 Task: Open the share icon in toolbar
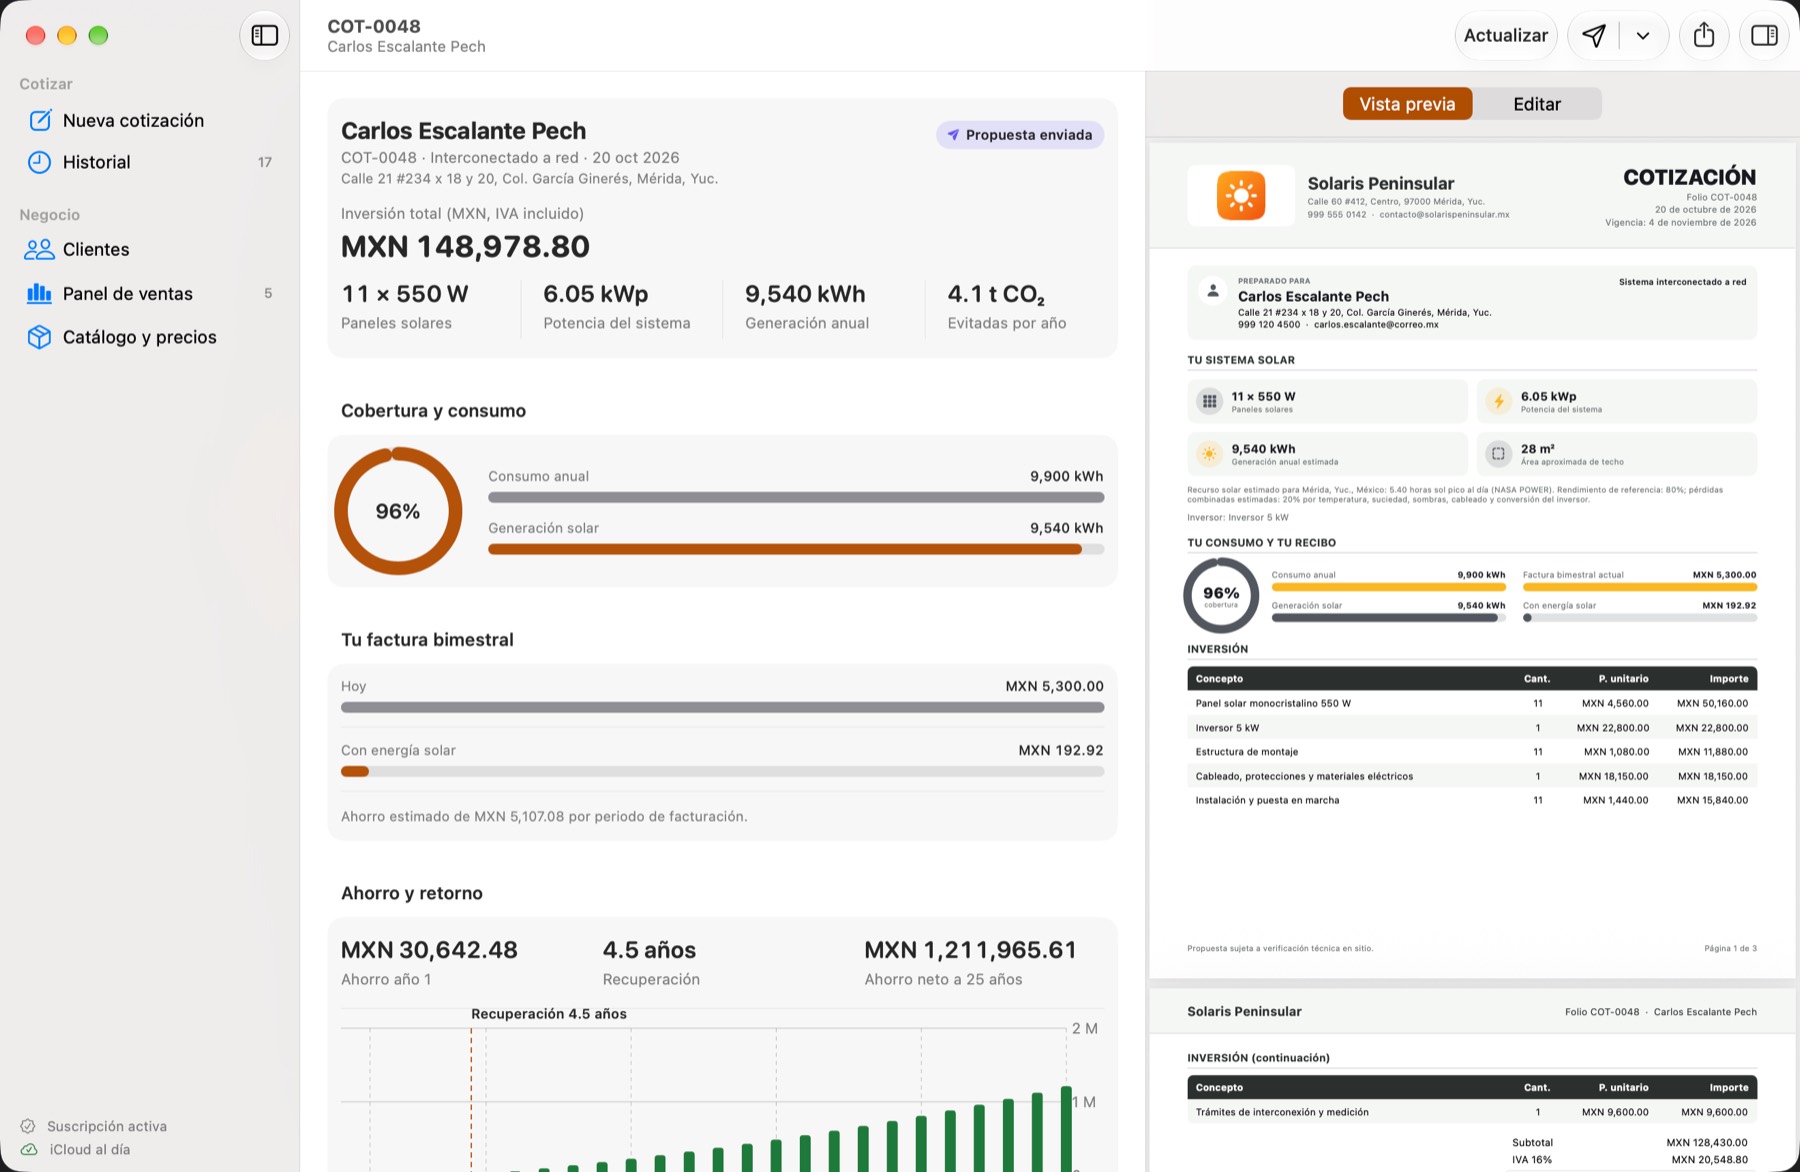[x=1704, y=35]
